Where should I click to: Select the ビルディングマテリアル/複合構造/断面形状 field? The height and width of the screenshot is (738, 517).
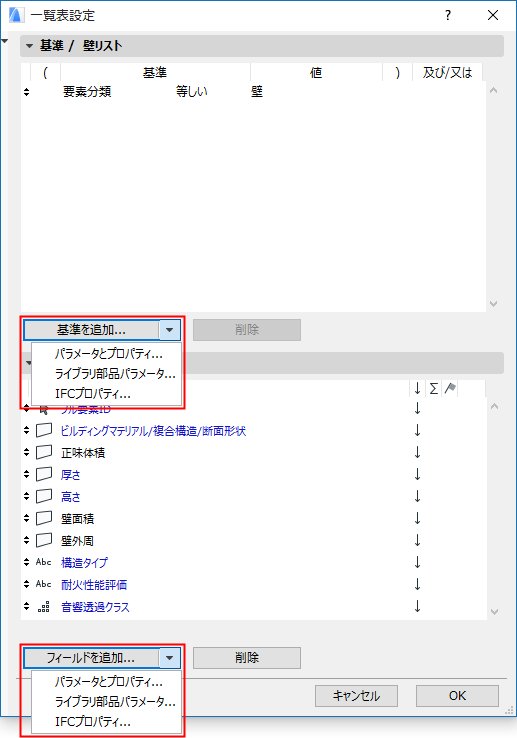click(x=153, y=431)
